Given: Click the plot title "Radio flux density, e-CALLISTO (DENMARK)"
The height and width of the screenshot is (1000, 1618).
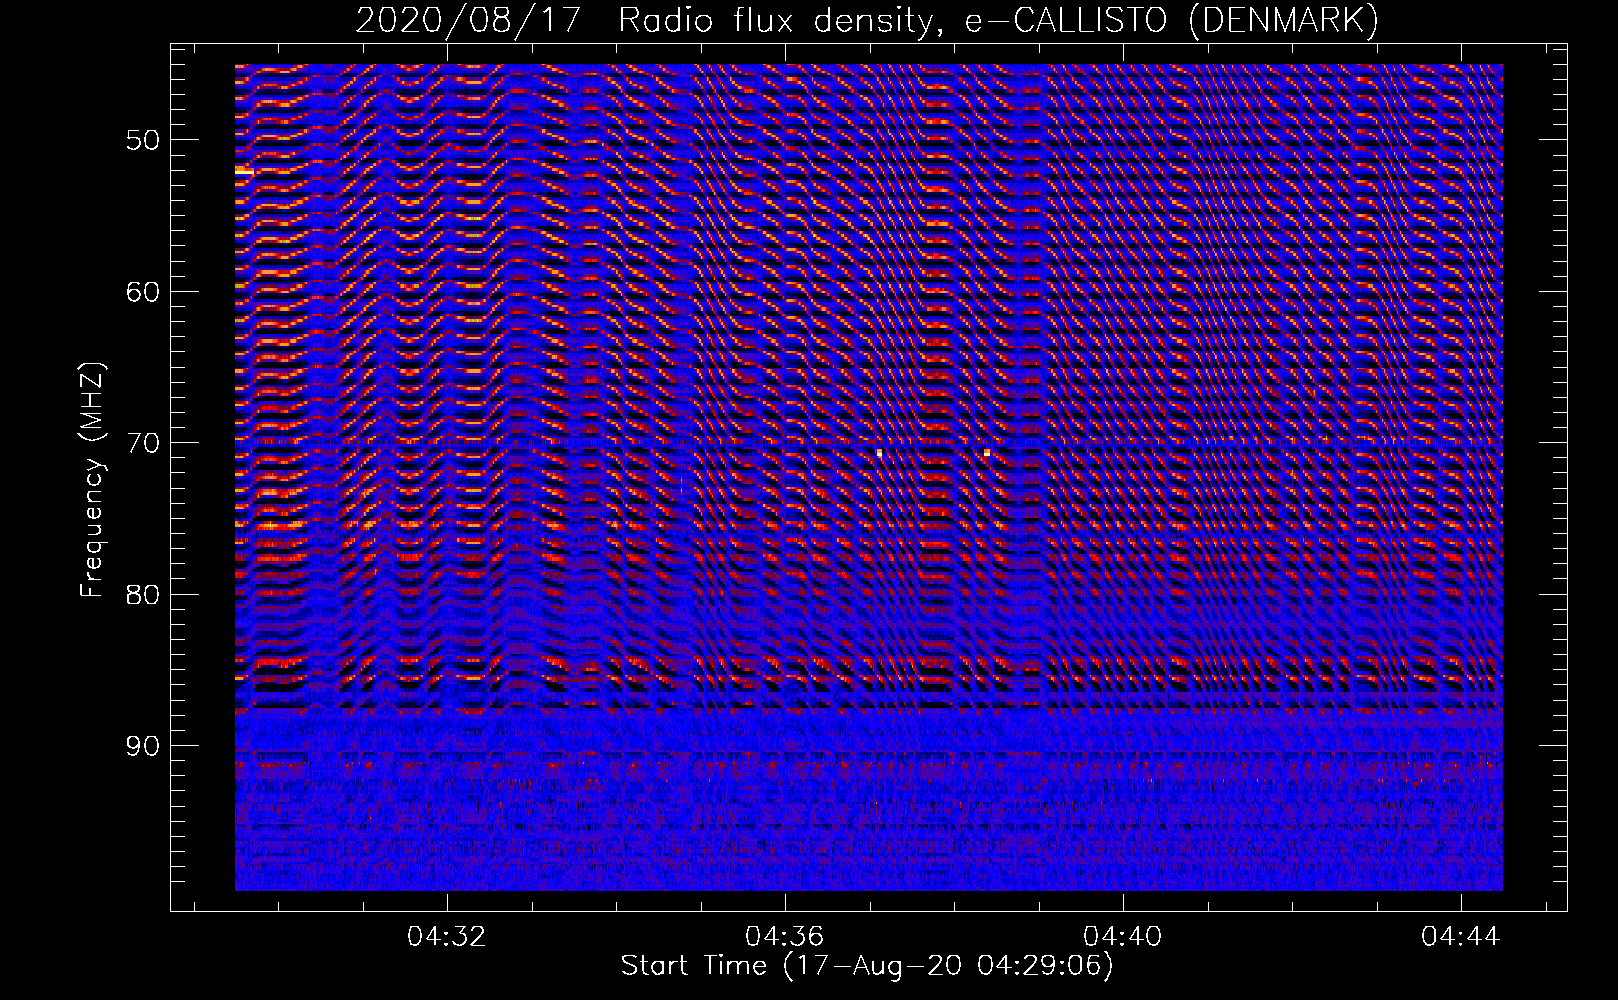Looking at the screenshot, I should [x=998, y=21].
